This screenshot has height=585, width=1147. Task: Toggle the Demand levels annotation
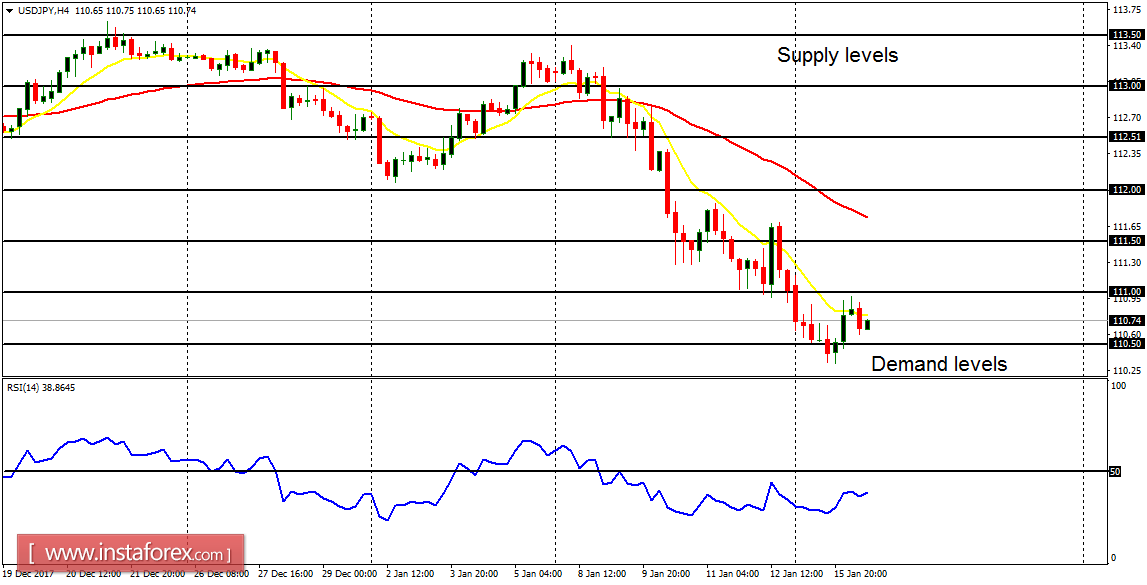pyautogui.click(x=938, y=364)
